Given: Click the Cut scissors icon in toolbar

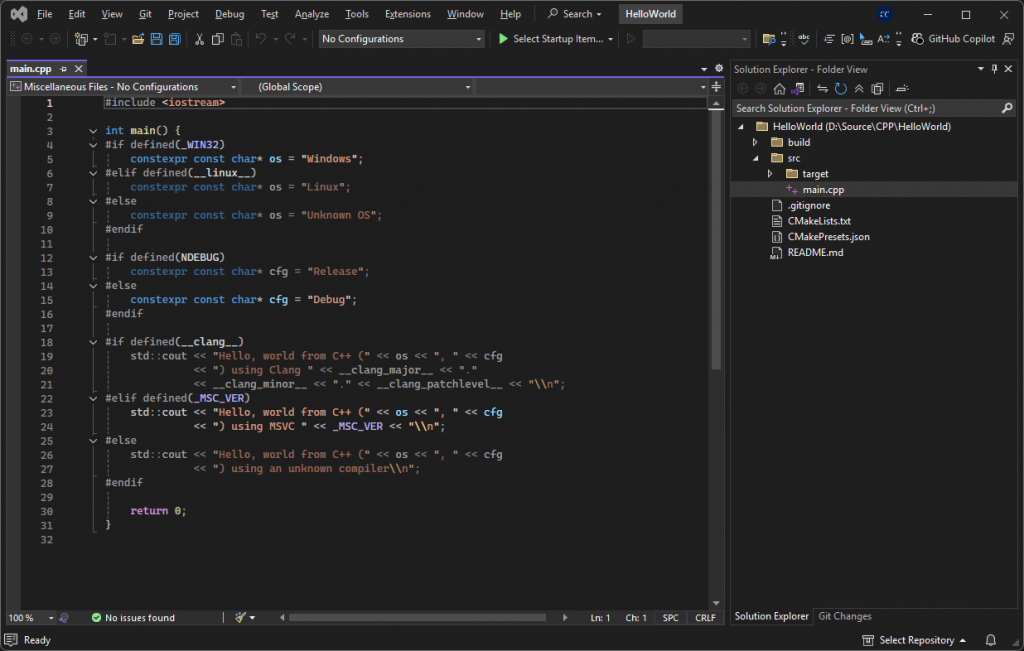Looking at the screenshot, I should click(x=199, y=39).
